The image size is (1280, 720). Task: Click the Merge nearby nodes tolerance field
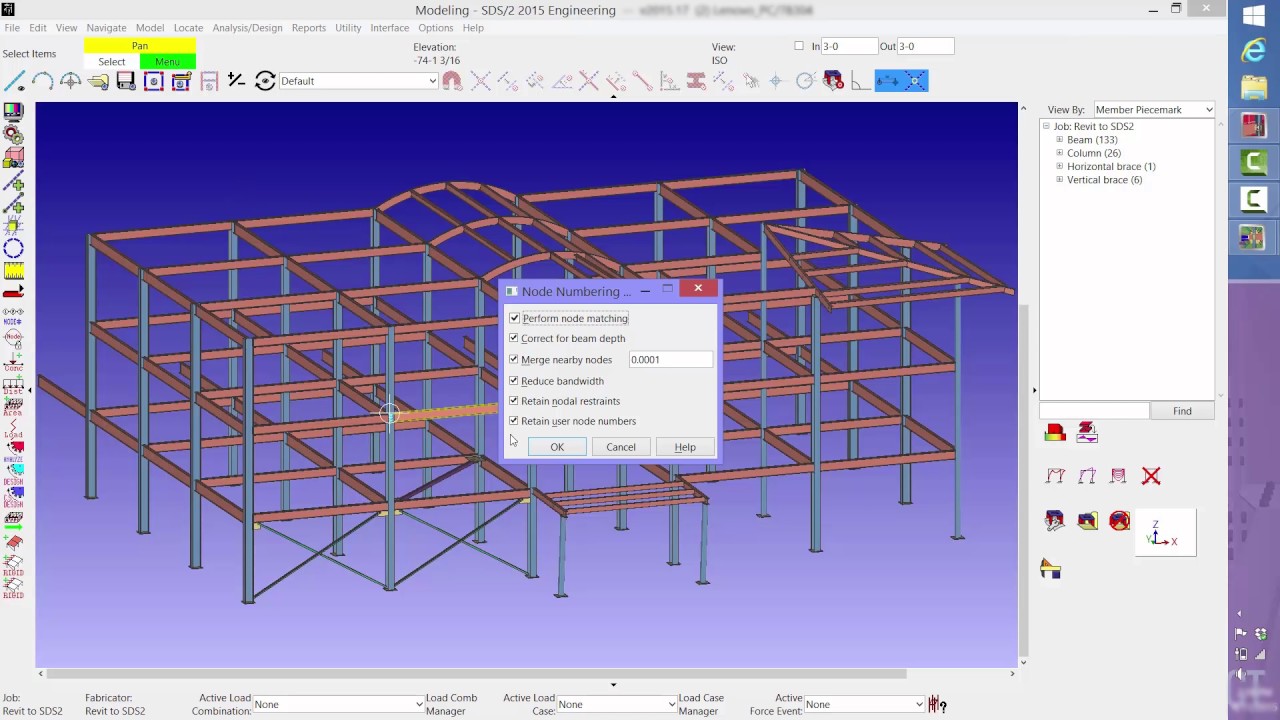(x=670, y=360)
